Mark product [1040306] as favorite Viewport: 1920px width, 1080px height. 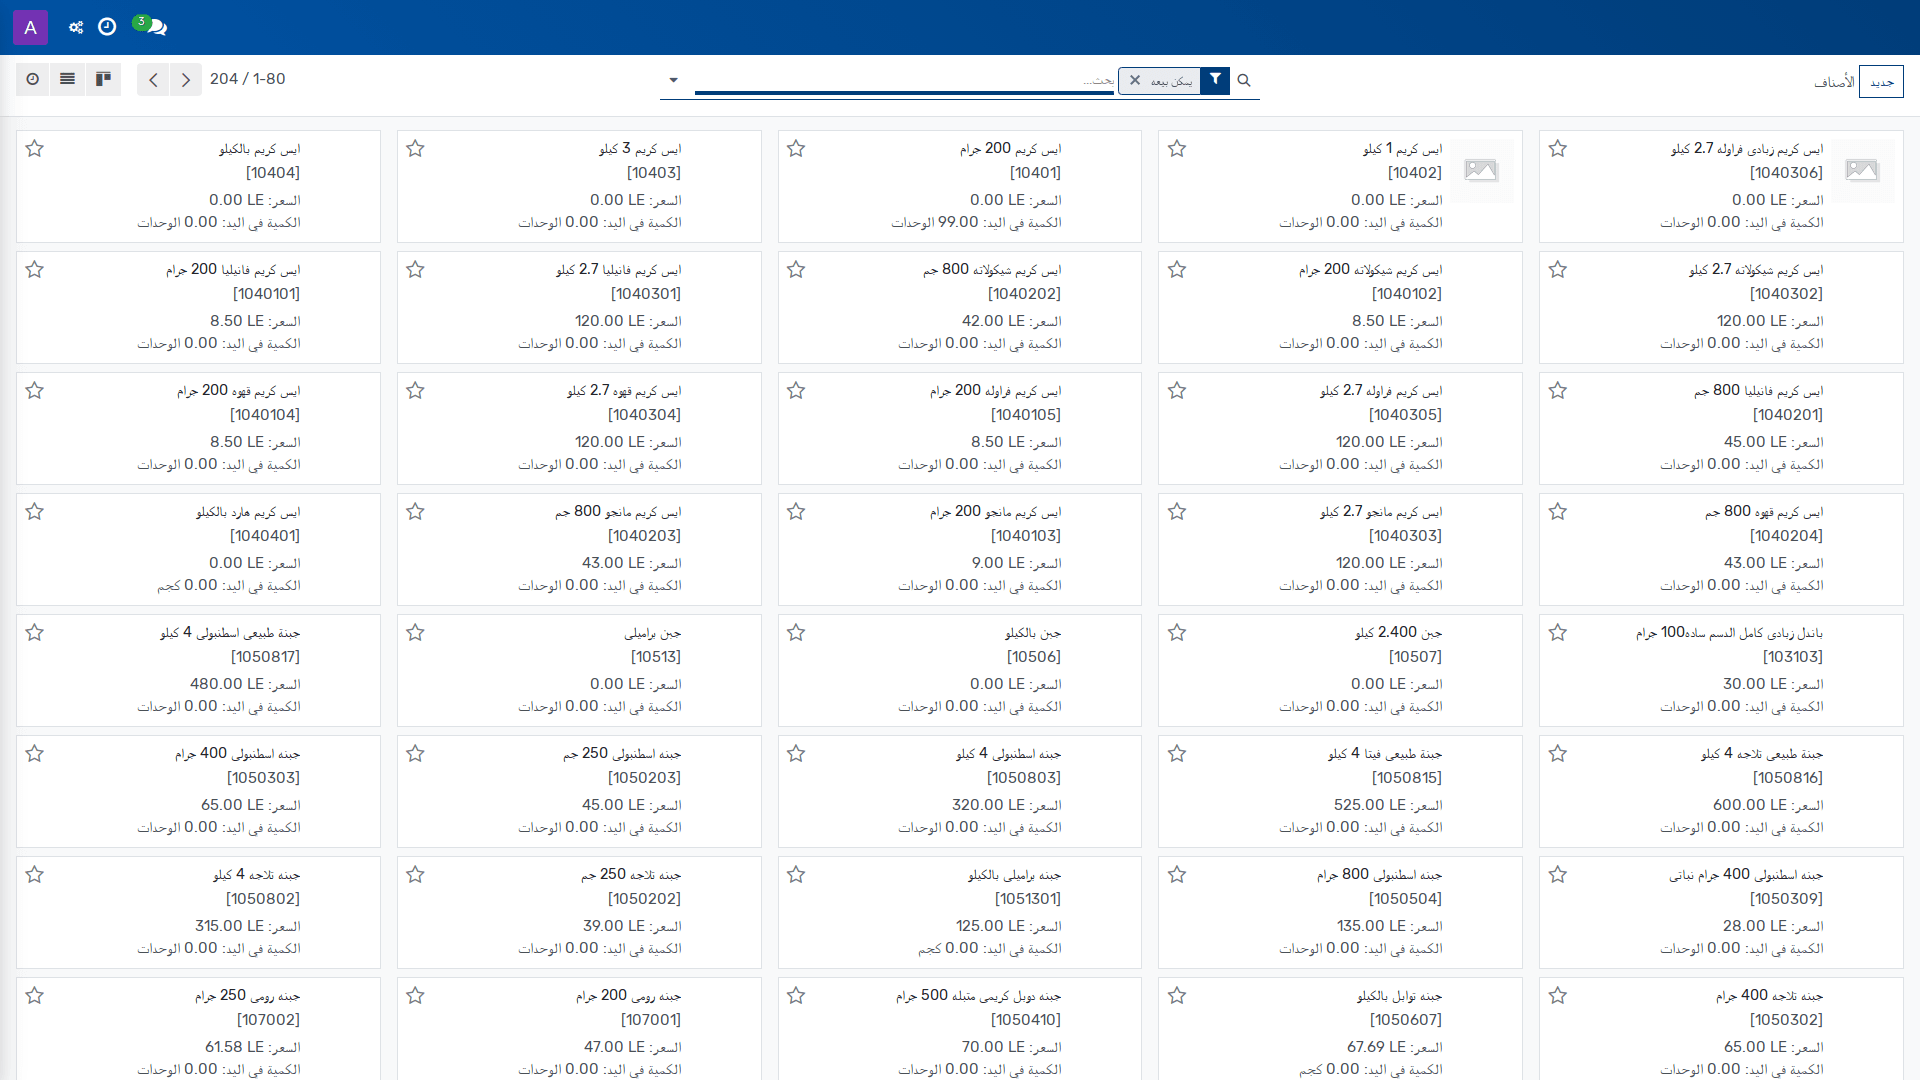pyautogui.click(x=1558, y=149)
